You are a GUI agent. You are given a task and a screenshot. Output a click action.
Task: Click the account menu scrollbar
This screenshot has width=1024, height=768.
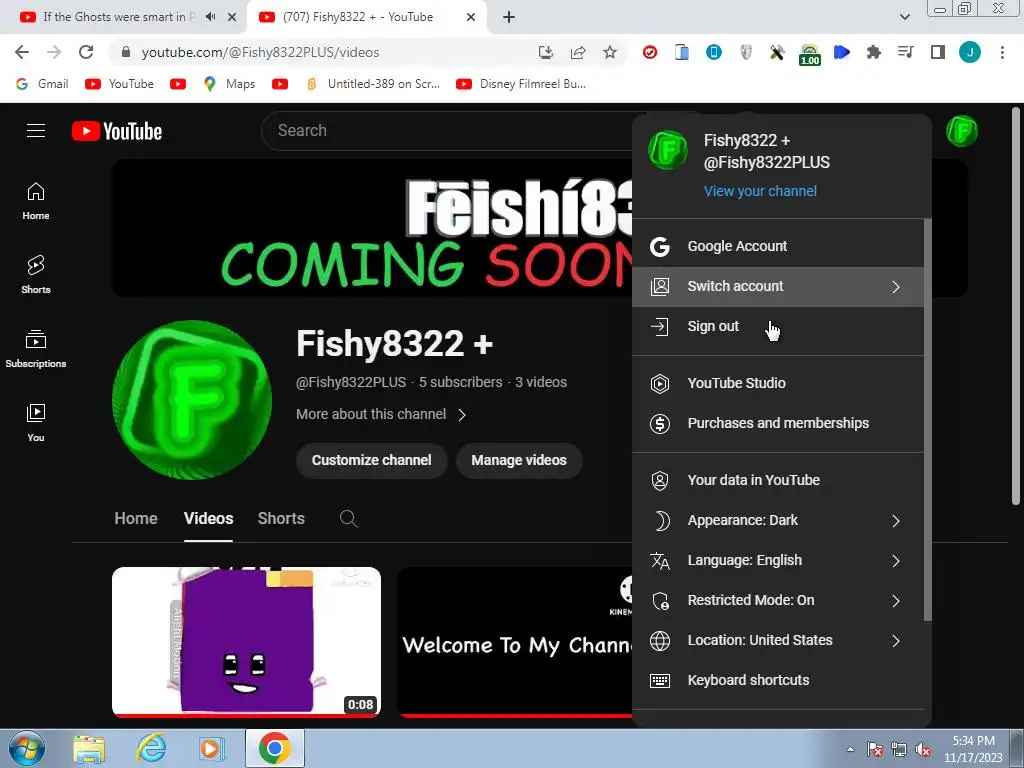point(927,418)
